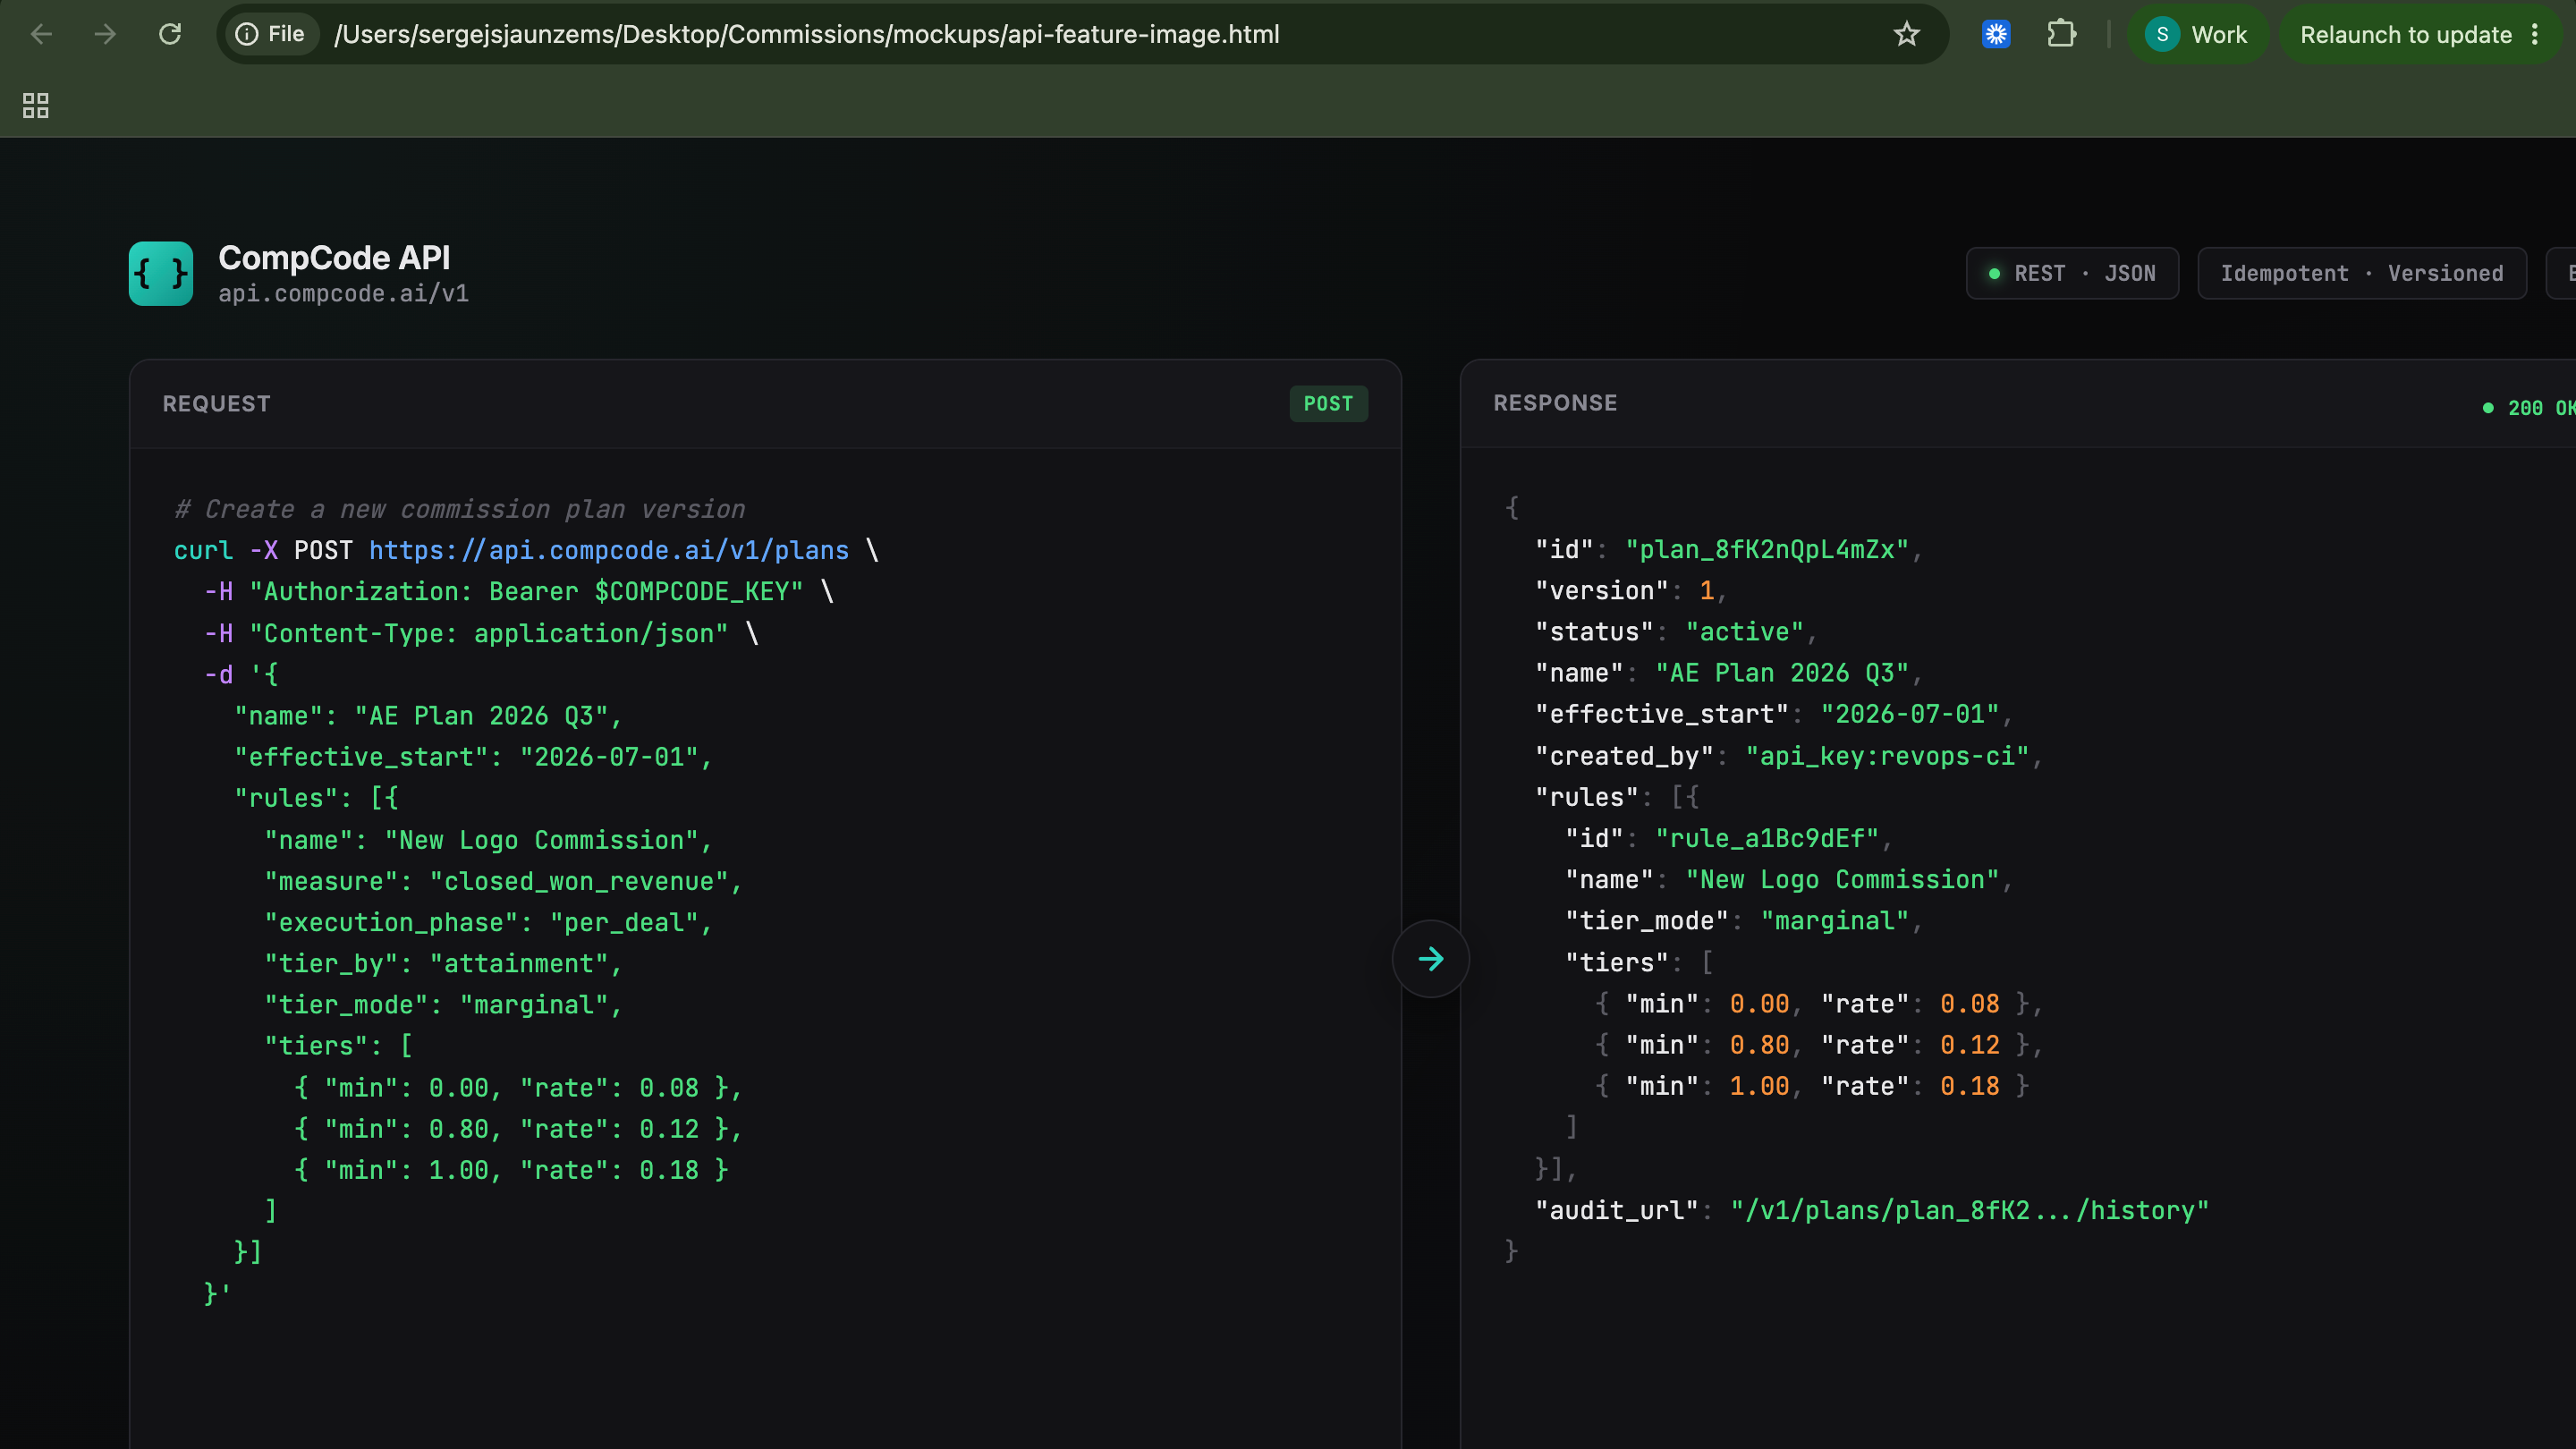
Task: Click response tier with rate 0.18
Action: [x=1812, y=1085]
